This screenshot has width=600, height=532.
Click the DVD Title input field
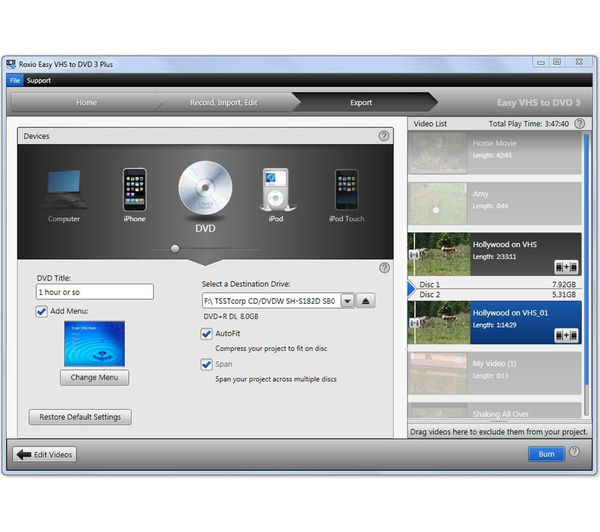tap(95, 292)
